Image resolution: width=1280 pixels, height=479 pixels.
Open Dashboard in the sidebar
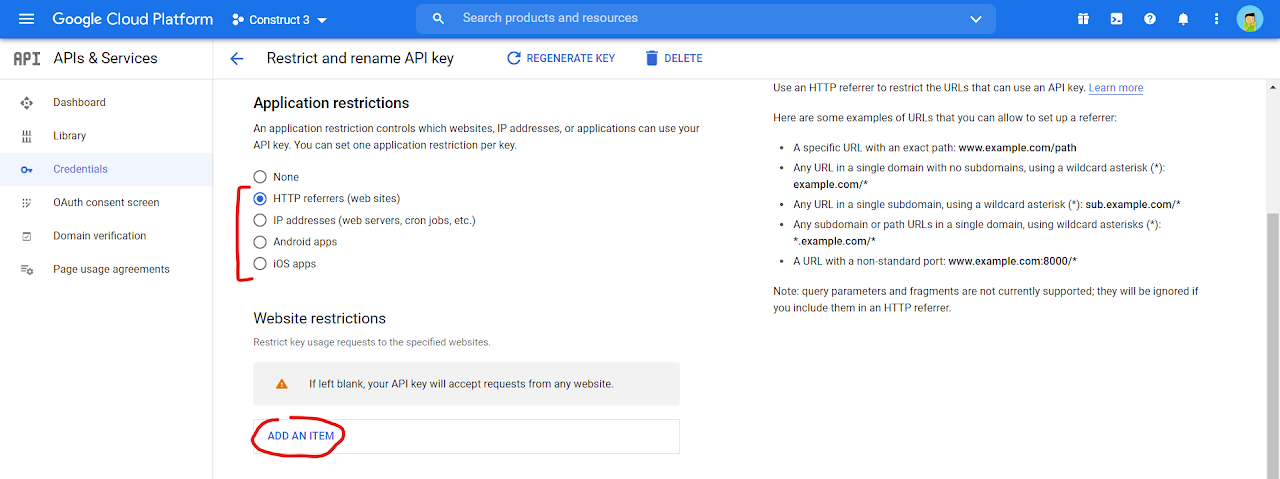79,103
